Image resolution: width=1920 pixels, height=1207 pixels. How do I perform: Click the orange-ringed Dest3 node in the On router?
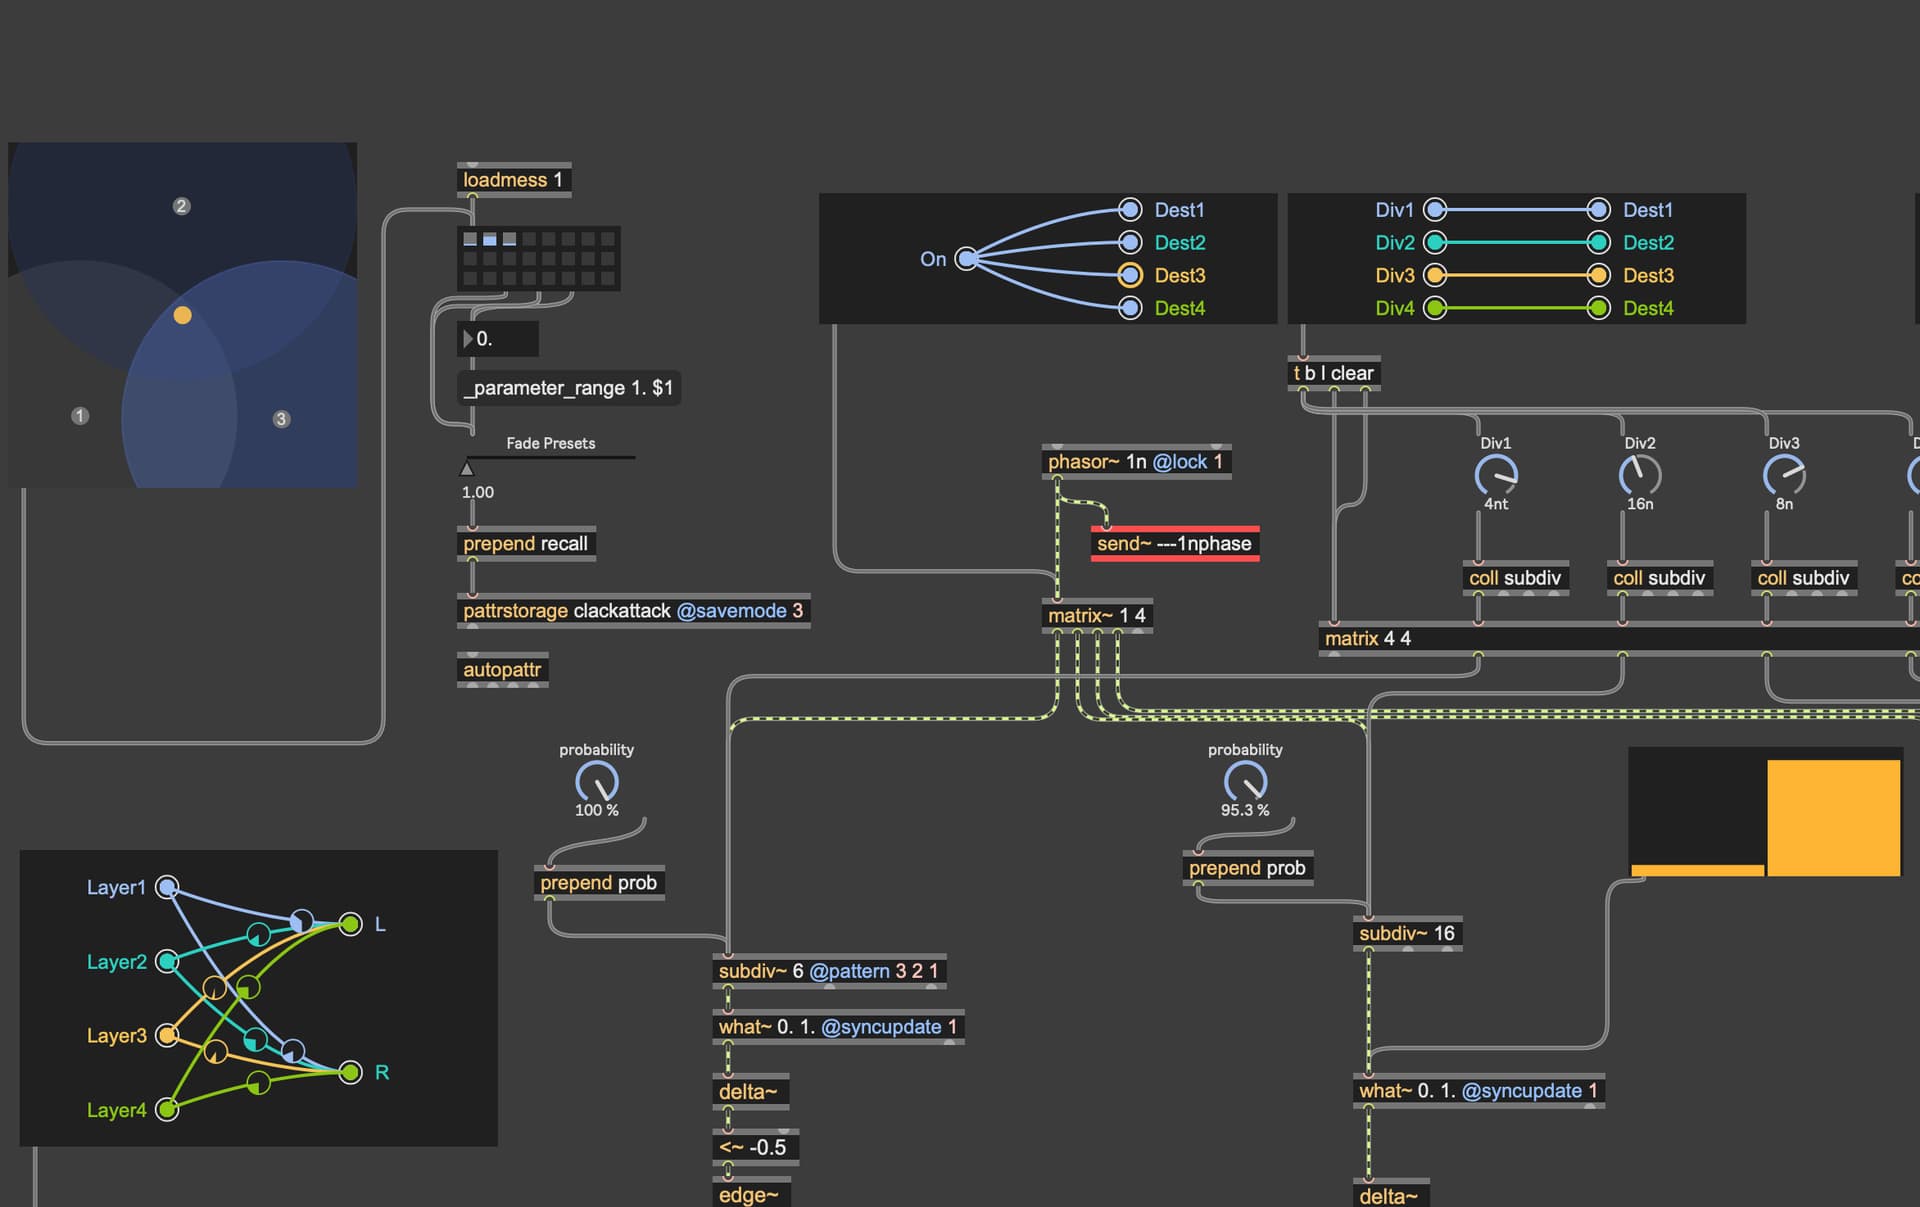tap(1130, 275)
